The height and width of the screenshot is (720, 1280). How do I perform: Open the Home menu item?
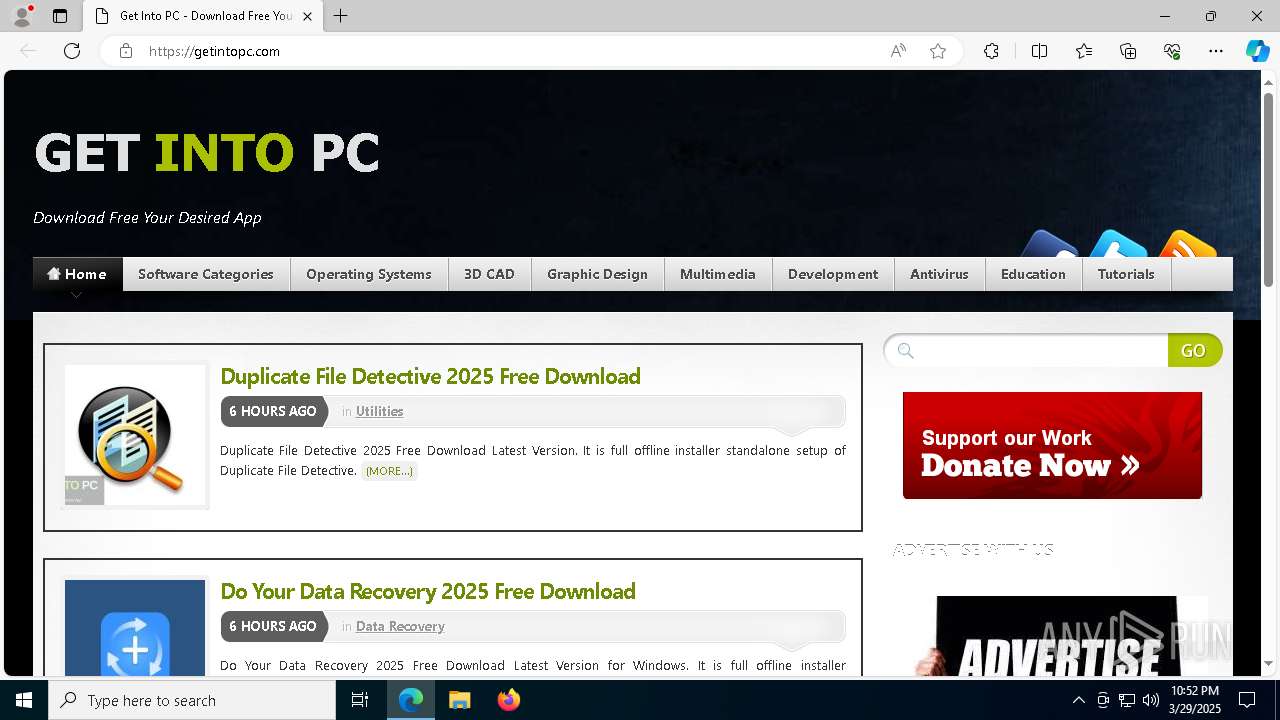click(77, 274)
